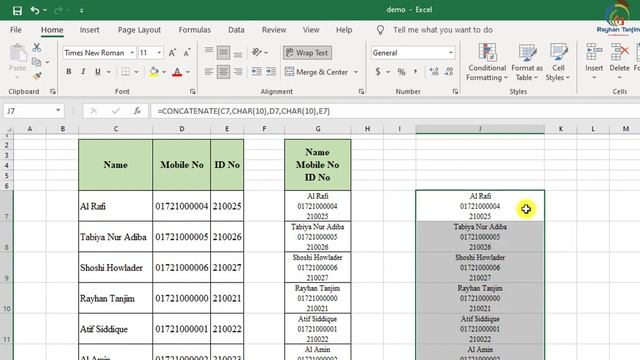Delete cells using the Delete button
Image resolution: width=640 pixels, height=360 pixels.
point(619,62)
